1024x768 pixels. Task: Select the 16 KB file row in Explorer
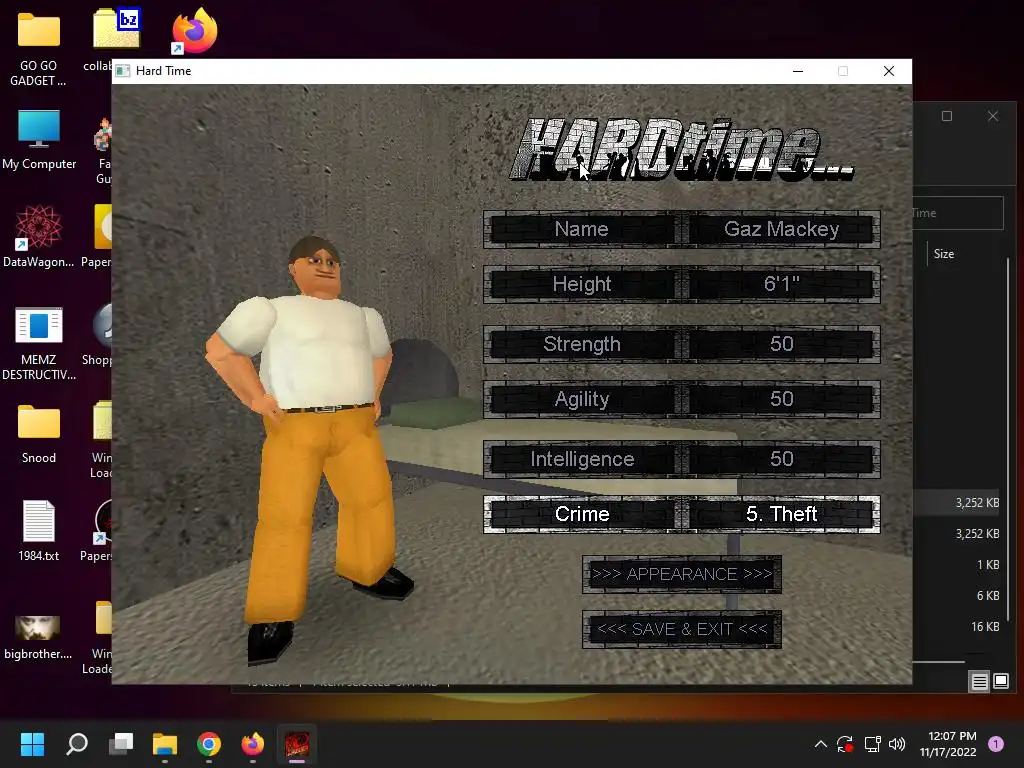click(958, 626)
